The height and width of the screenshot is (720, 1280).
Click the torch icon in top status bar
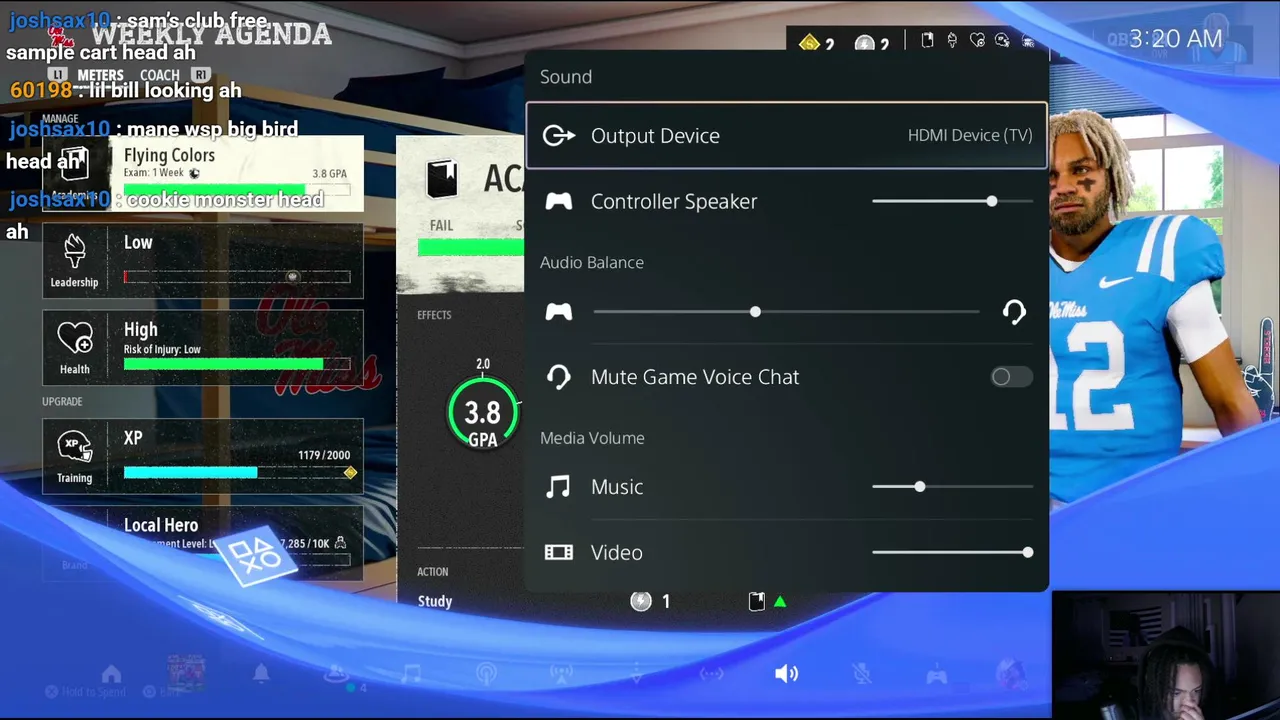[952, 40]
